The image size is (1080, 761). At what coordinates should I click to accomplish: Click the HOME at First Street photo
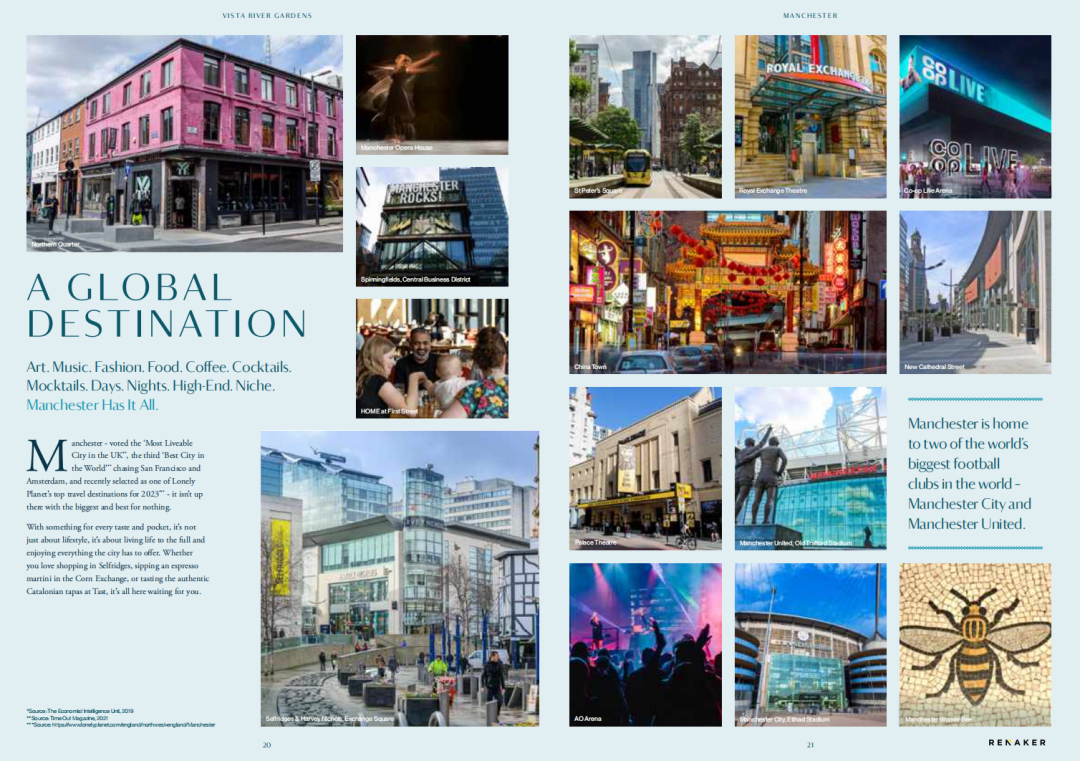pos(432,358)
